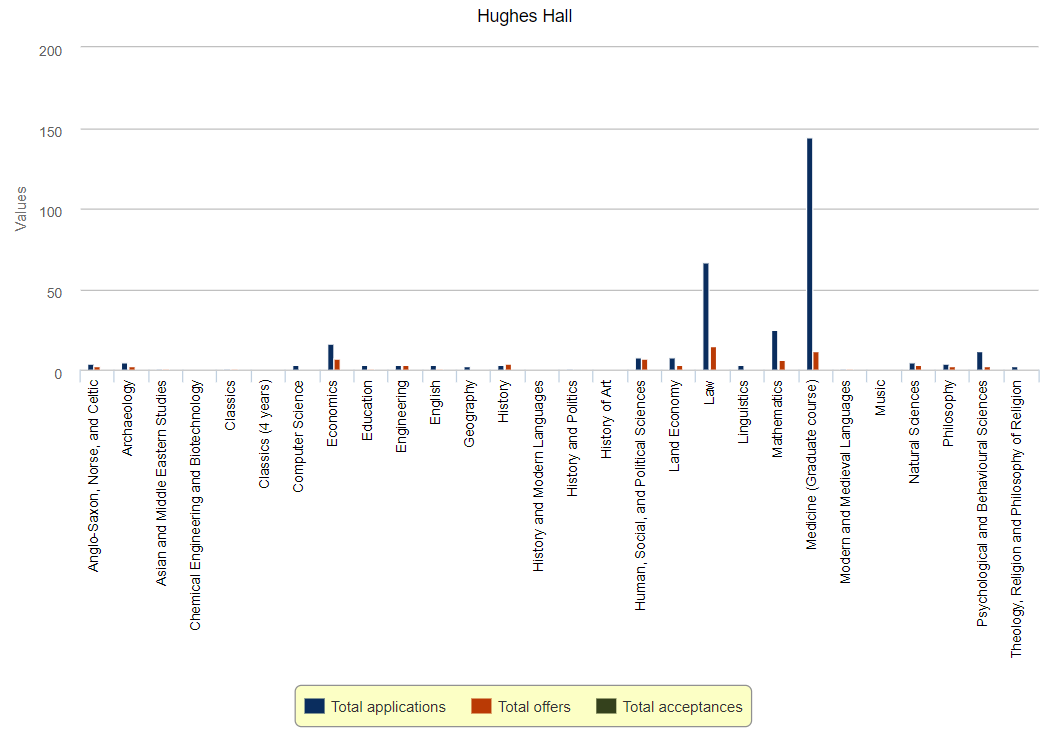
Task: Click the 50 value axis tick
Action: pyautogui.click(x=54, y=293)
